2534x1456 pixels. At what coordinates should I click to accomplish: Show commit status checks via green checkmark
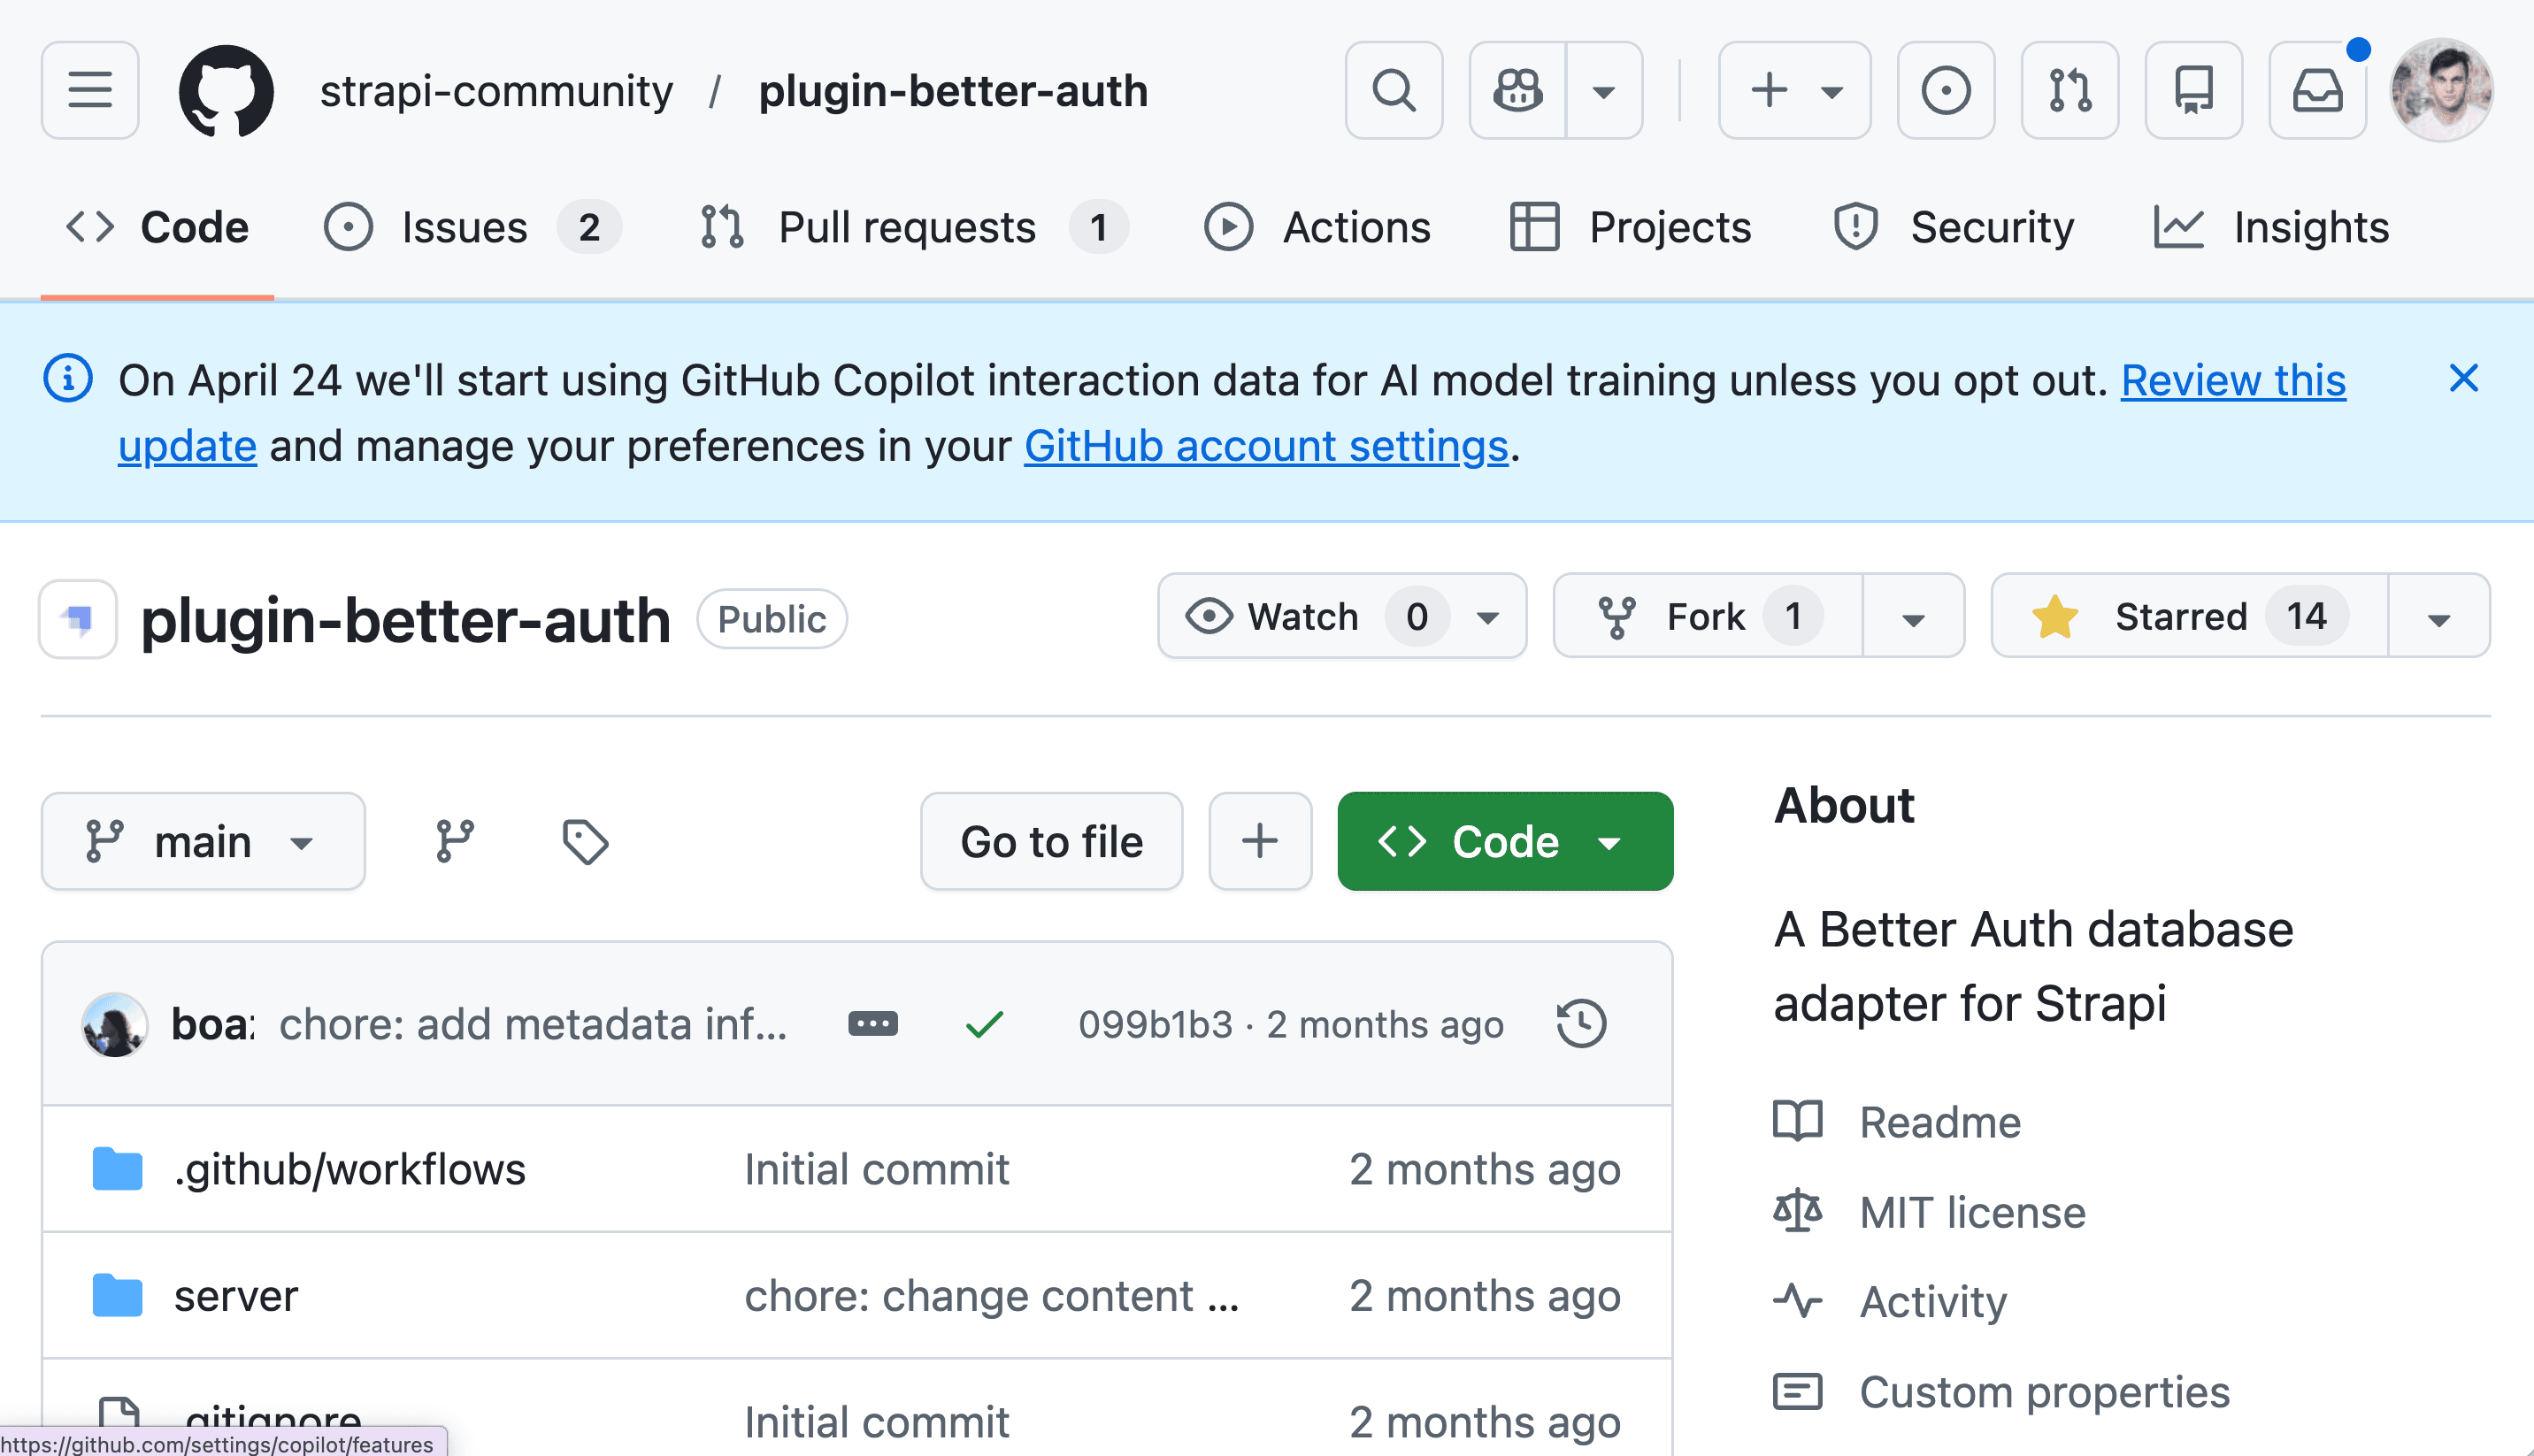(984, 1024)
